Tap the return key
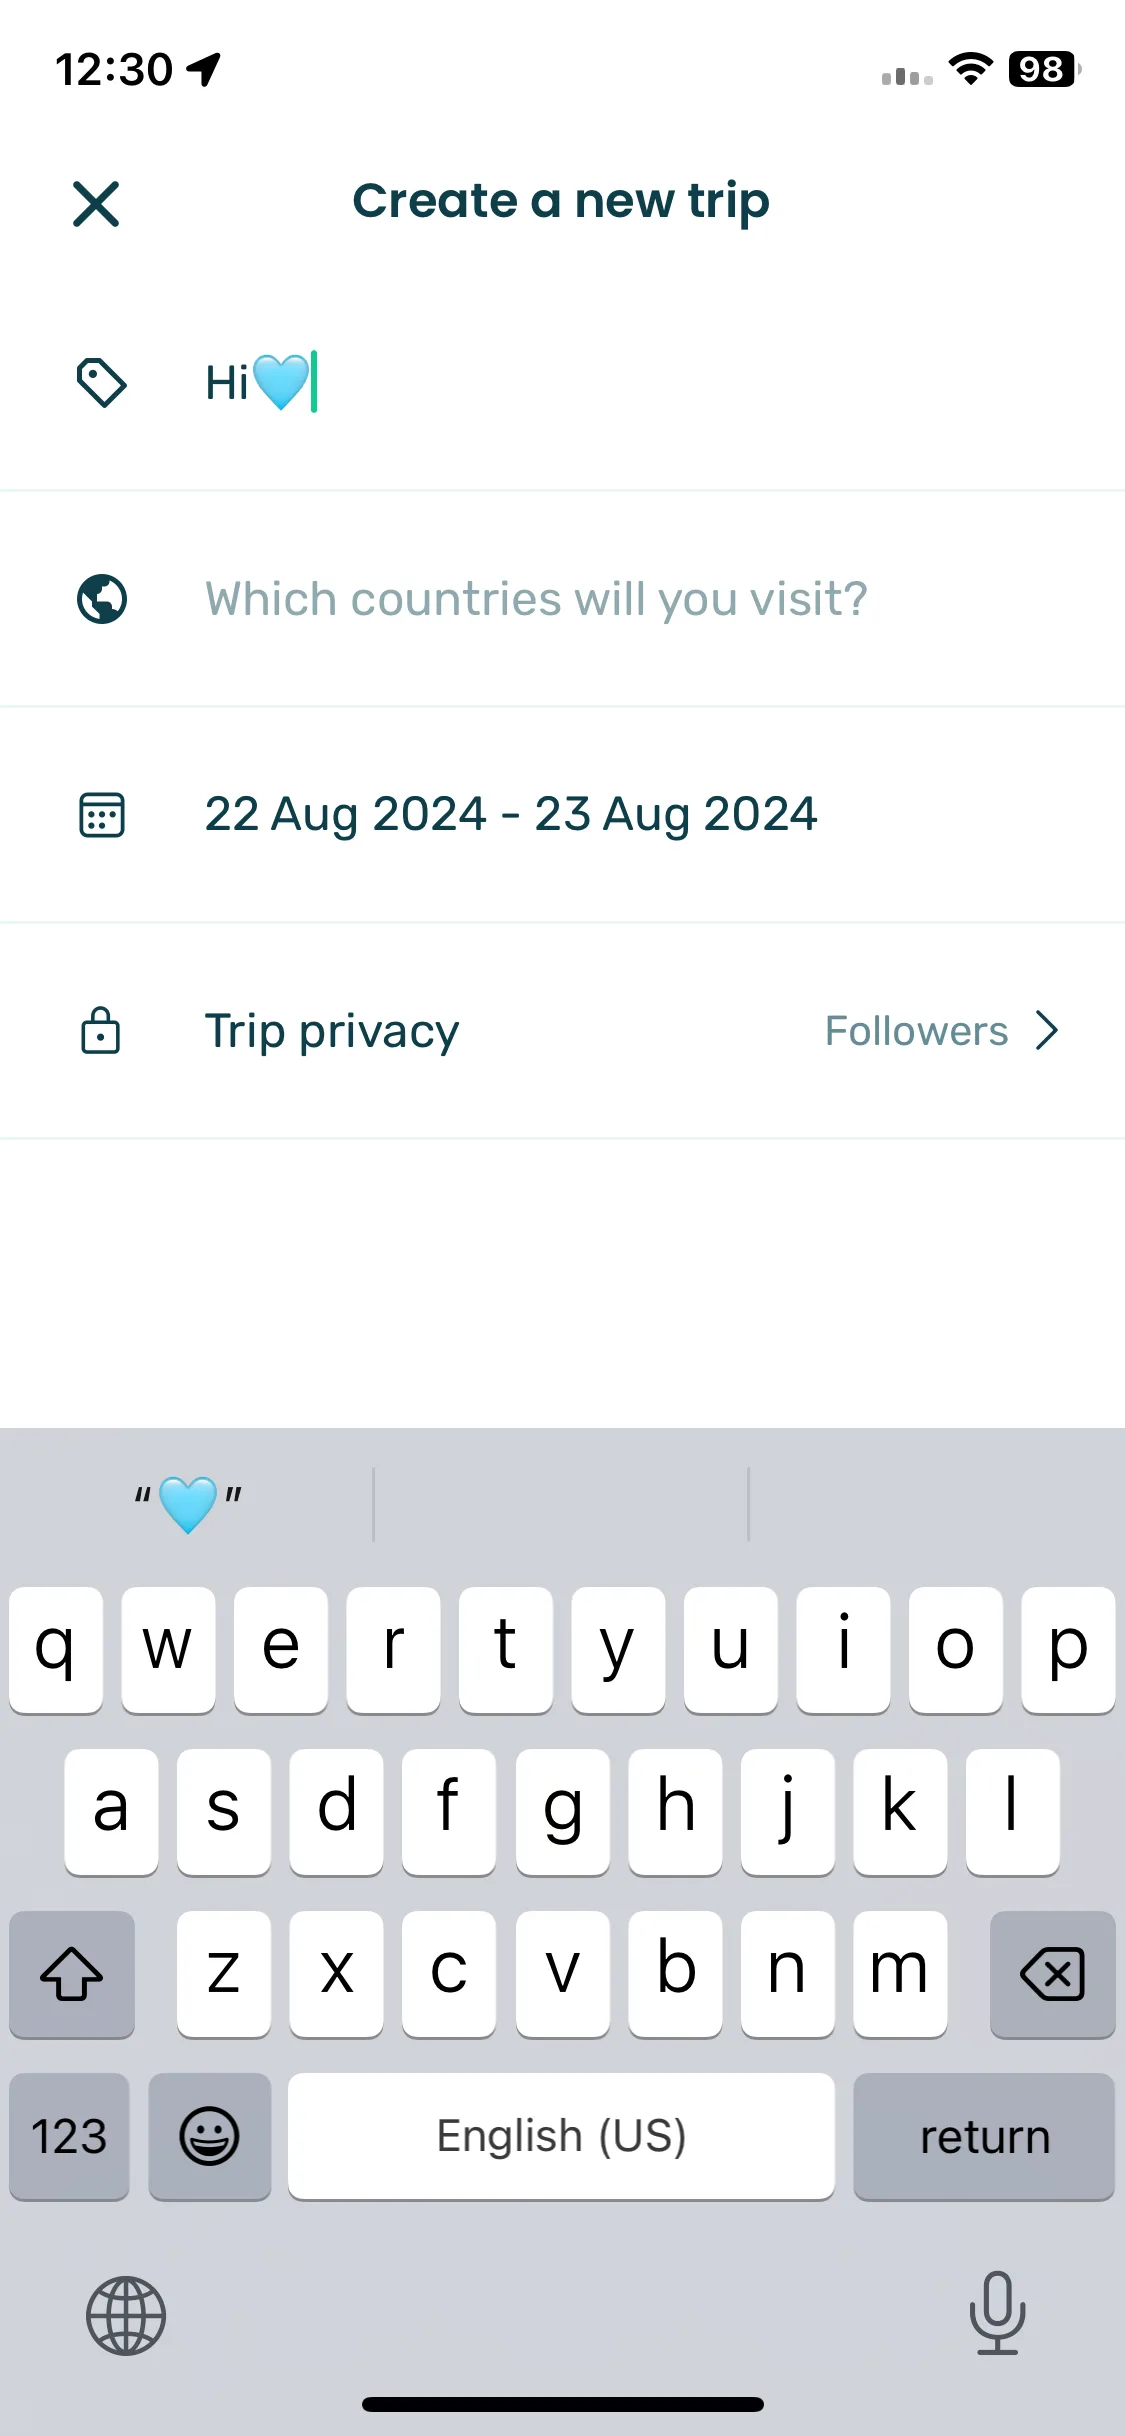Viewport: 1125px width, 2436px height. tap(984, 2137)
